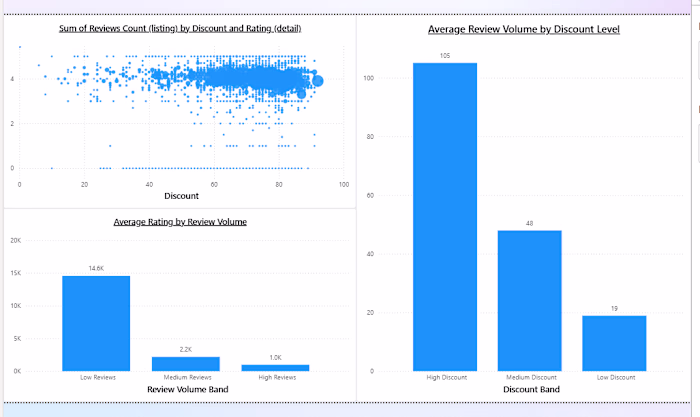Select the Low Discount bar
Screen dimensions: 700x417
click(614, 343)
